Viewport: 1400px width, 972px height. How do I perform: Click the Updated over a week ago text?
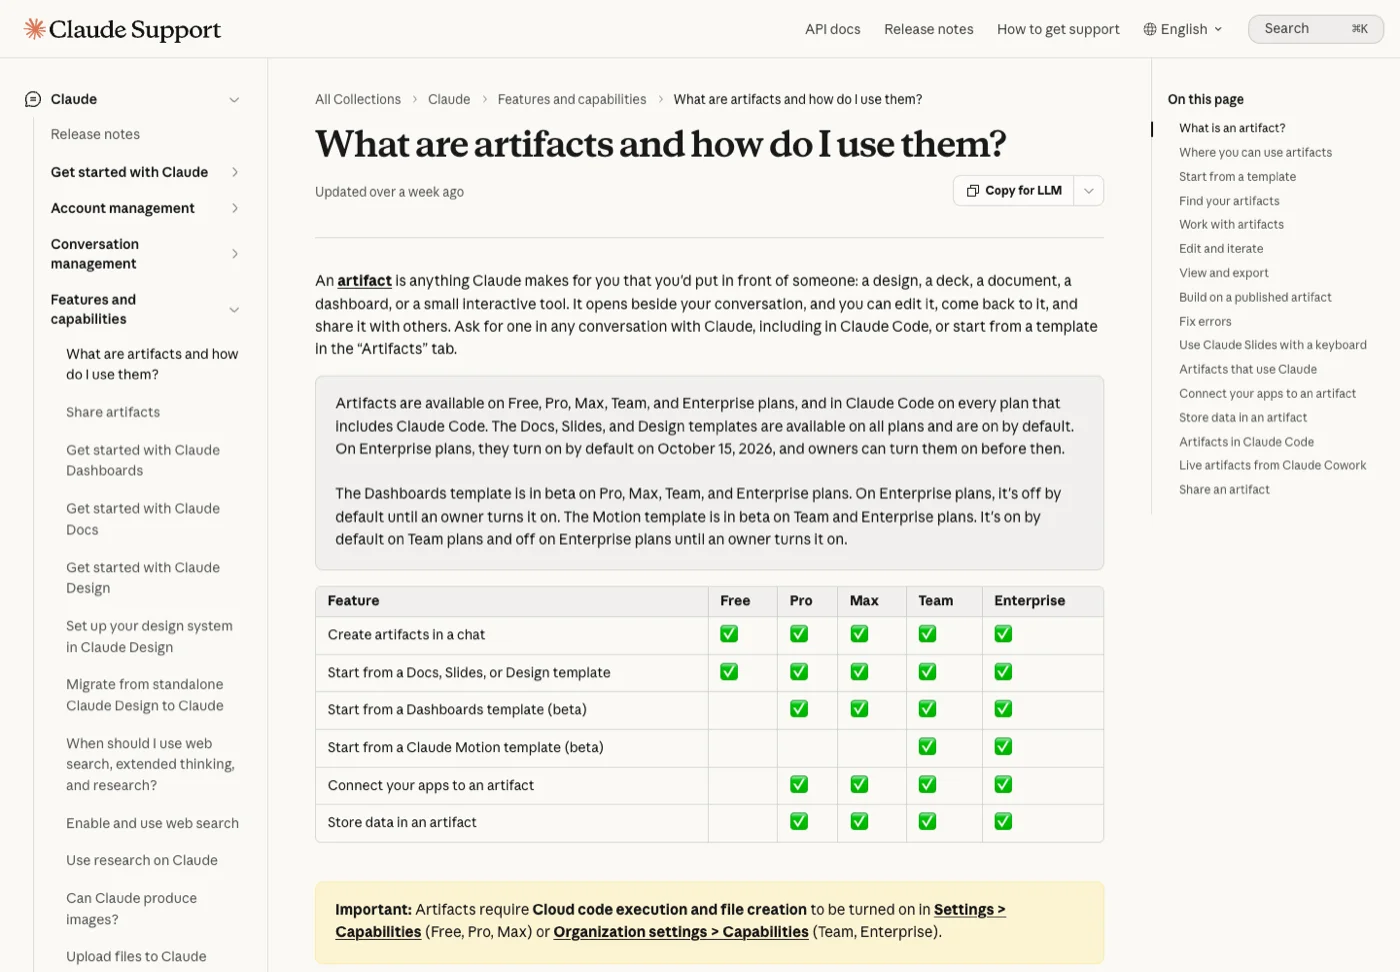(389, 192)
